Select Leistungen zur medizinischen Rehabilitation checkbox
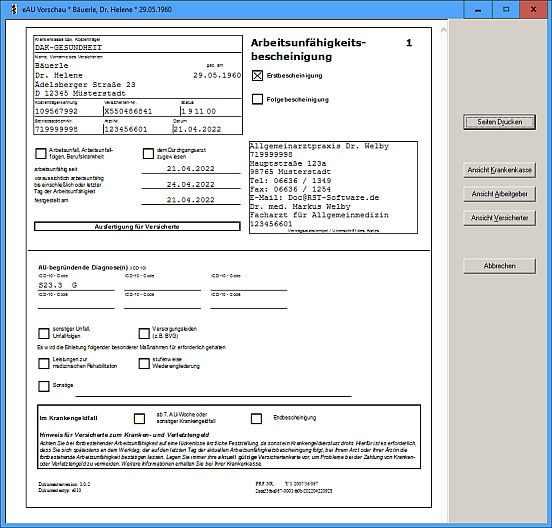552x528 pixels. coord(44,363)
